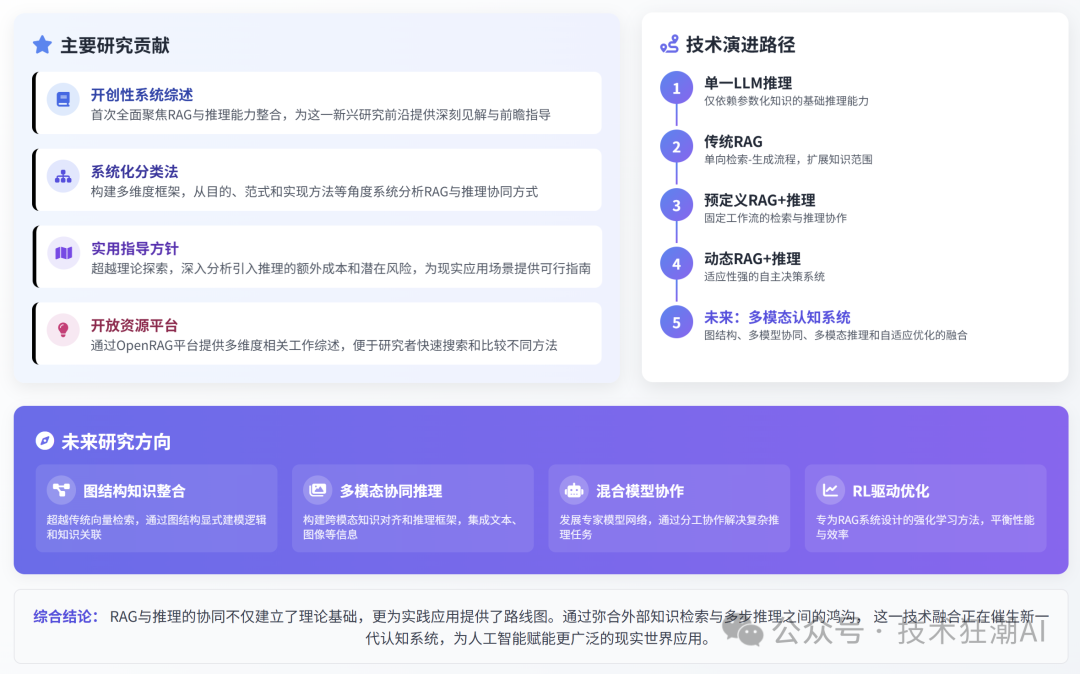Image resolution: width=1080 pixels, height=674 pixels.
Task: Select step 5 circle for 未来 多模态认知系统
Action: click(x=676, y=322)
